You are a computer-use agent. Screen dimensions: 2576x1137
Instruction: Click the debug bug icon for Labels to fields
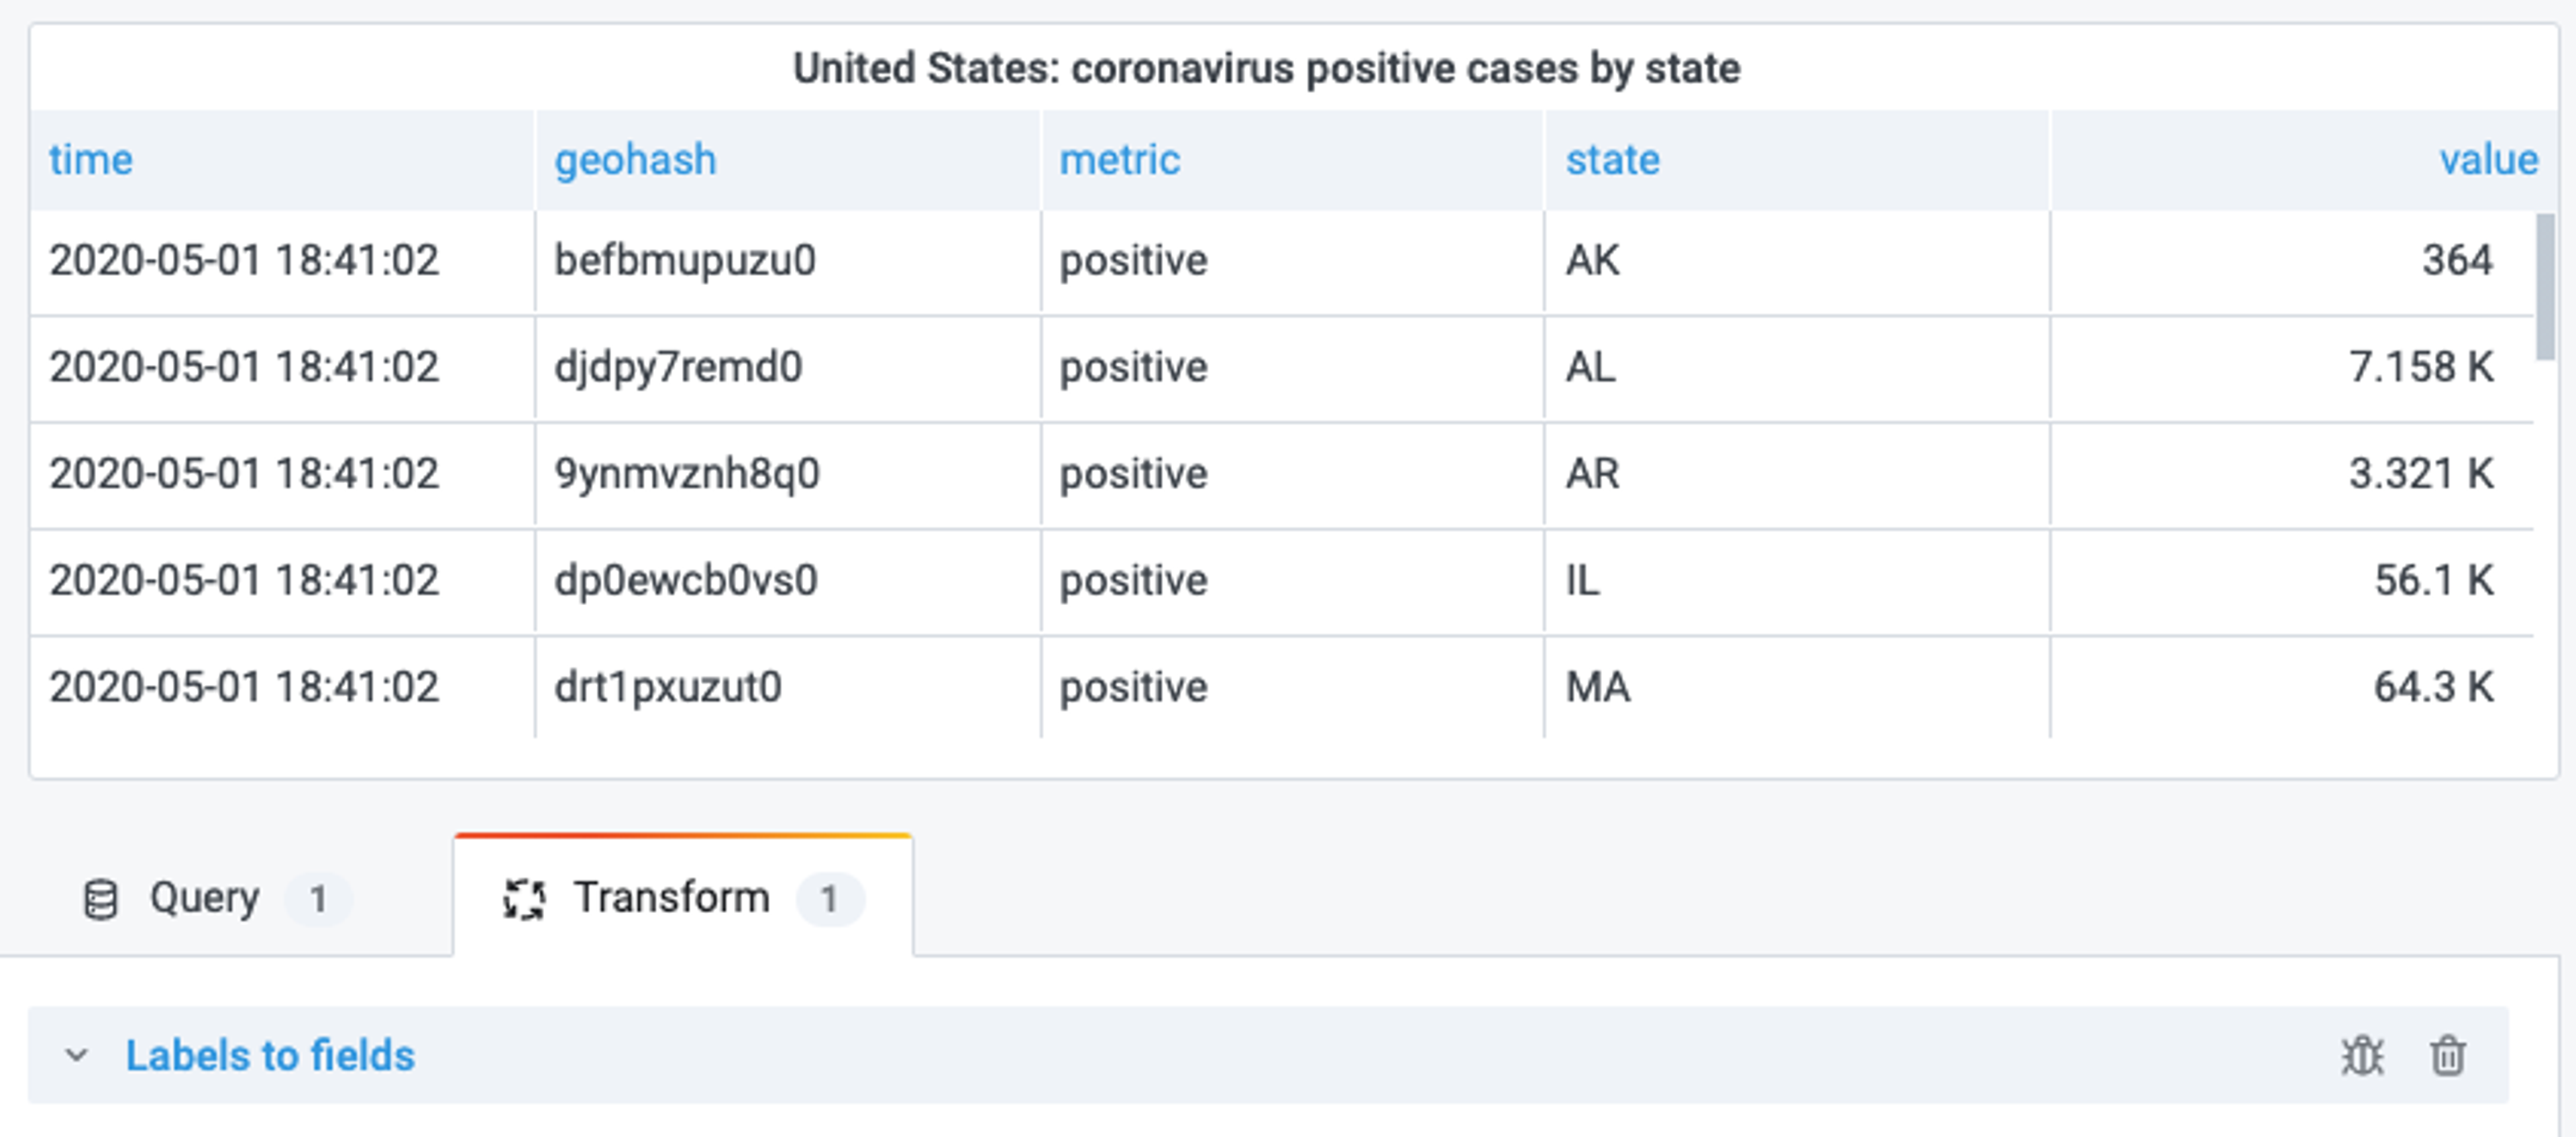click(x=2362, y=1056)
